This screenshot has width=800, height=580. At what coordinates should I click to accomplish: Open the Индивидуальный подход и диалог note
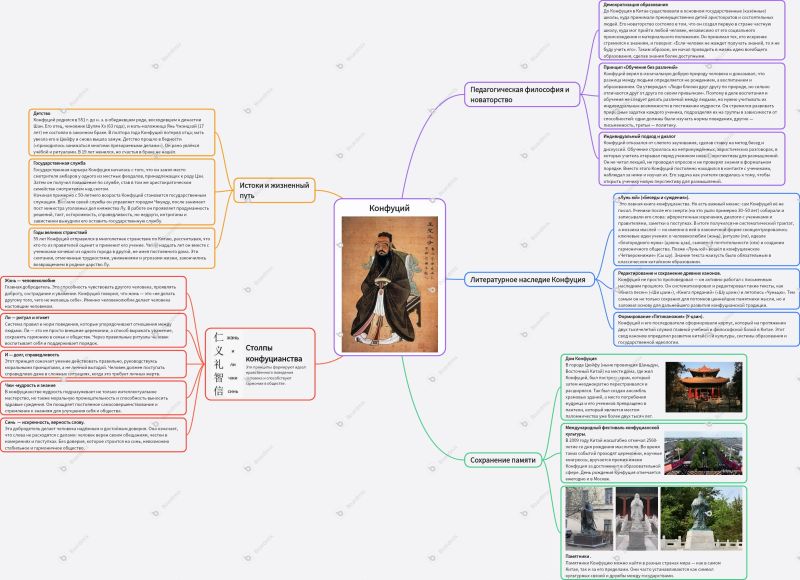[692, 159]
